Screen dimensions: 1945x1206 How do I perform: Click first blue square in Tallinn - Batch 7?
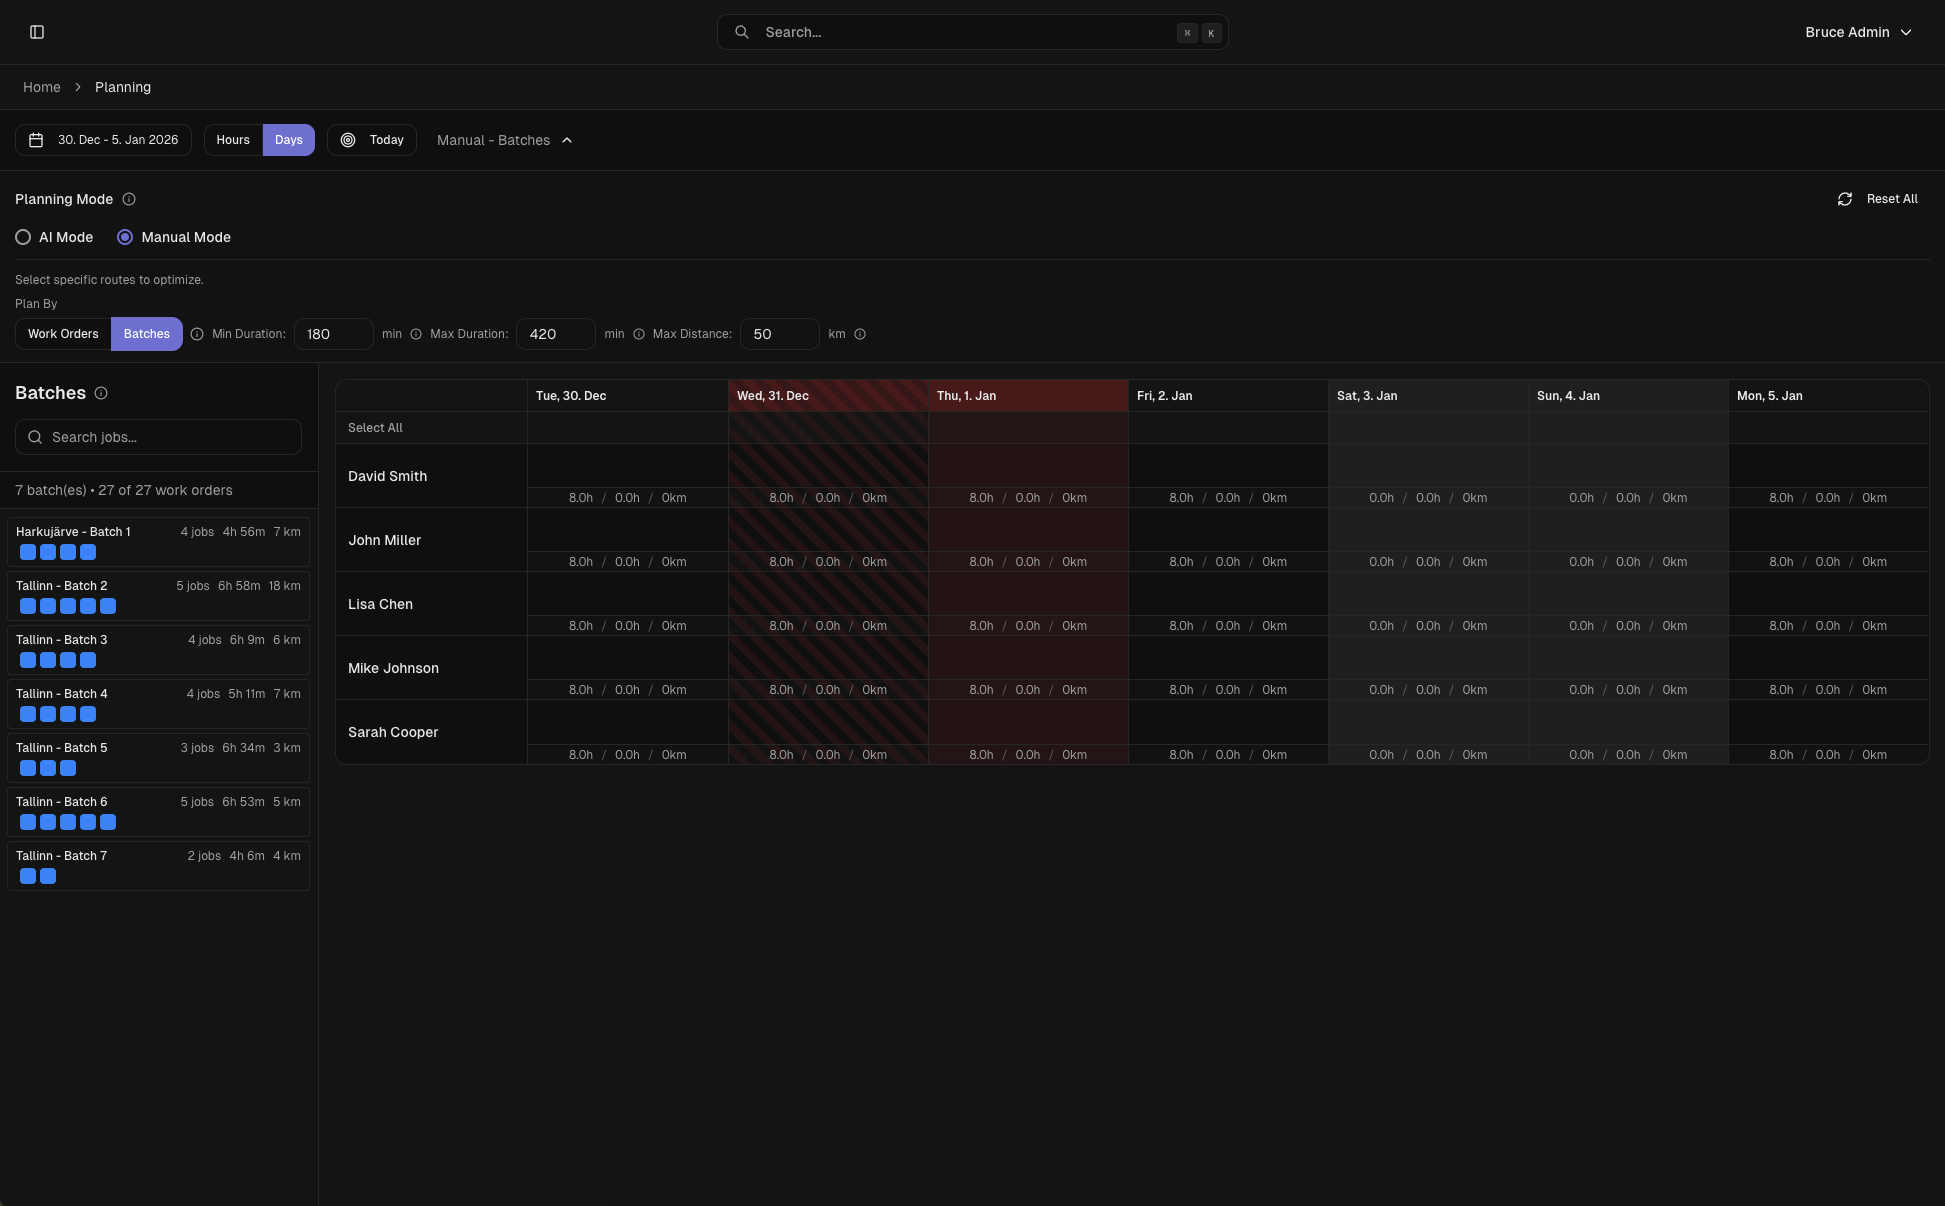coord(28,876)
